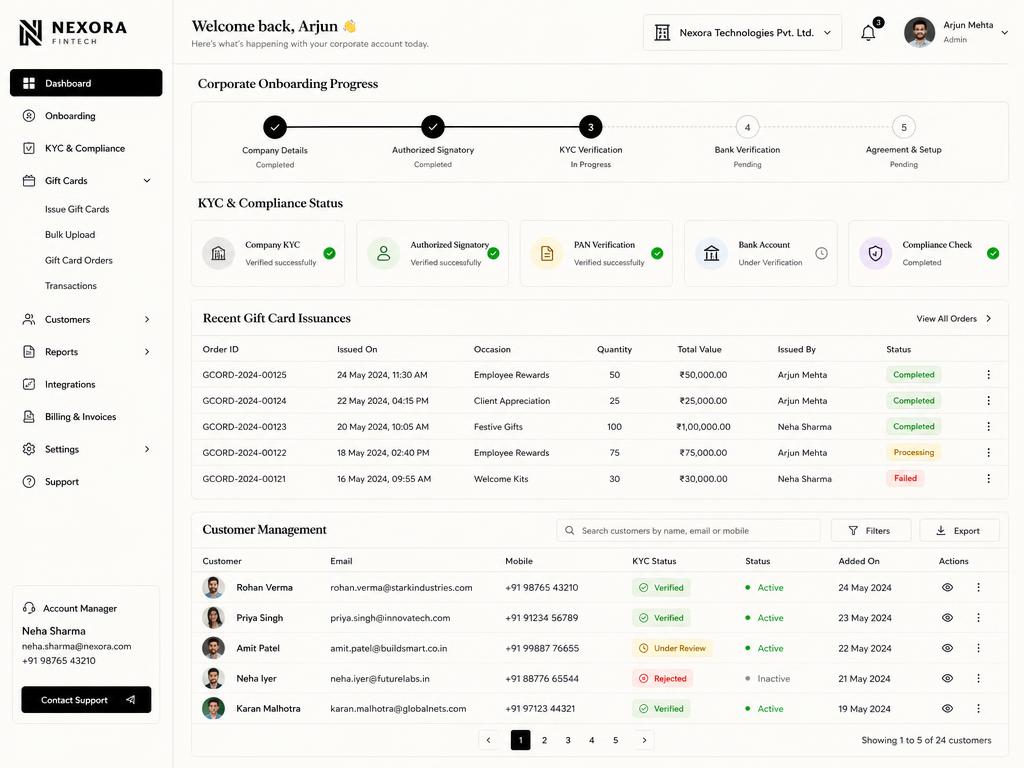Image resolution: width=1024 pixels, height=768 pixels.
Task: Go to customers page 5
Action: pos(615,740)
